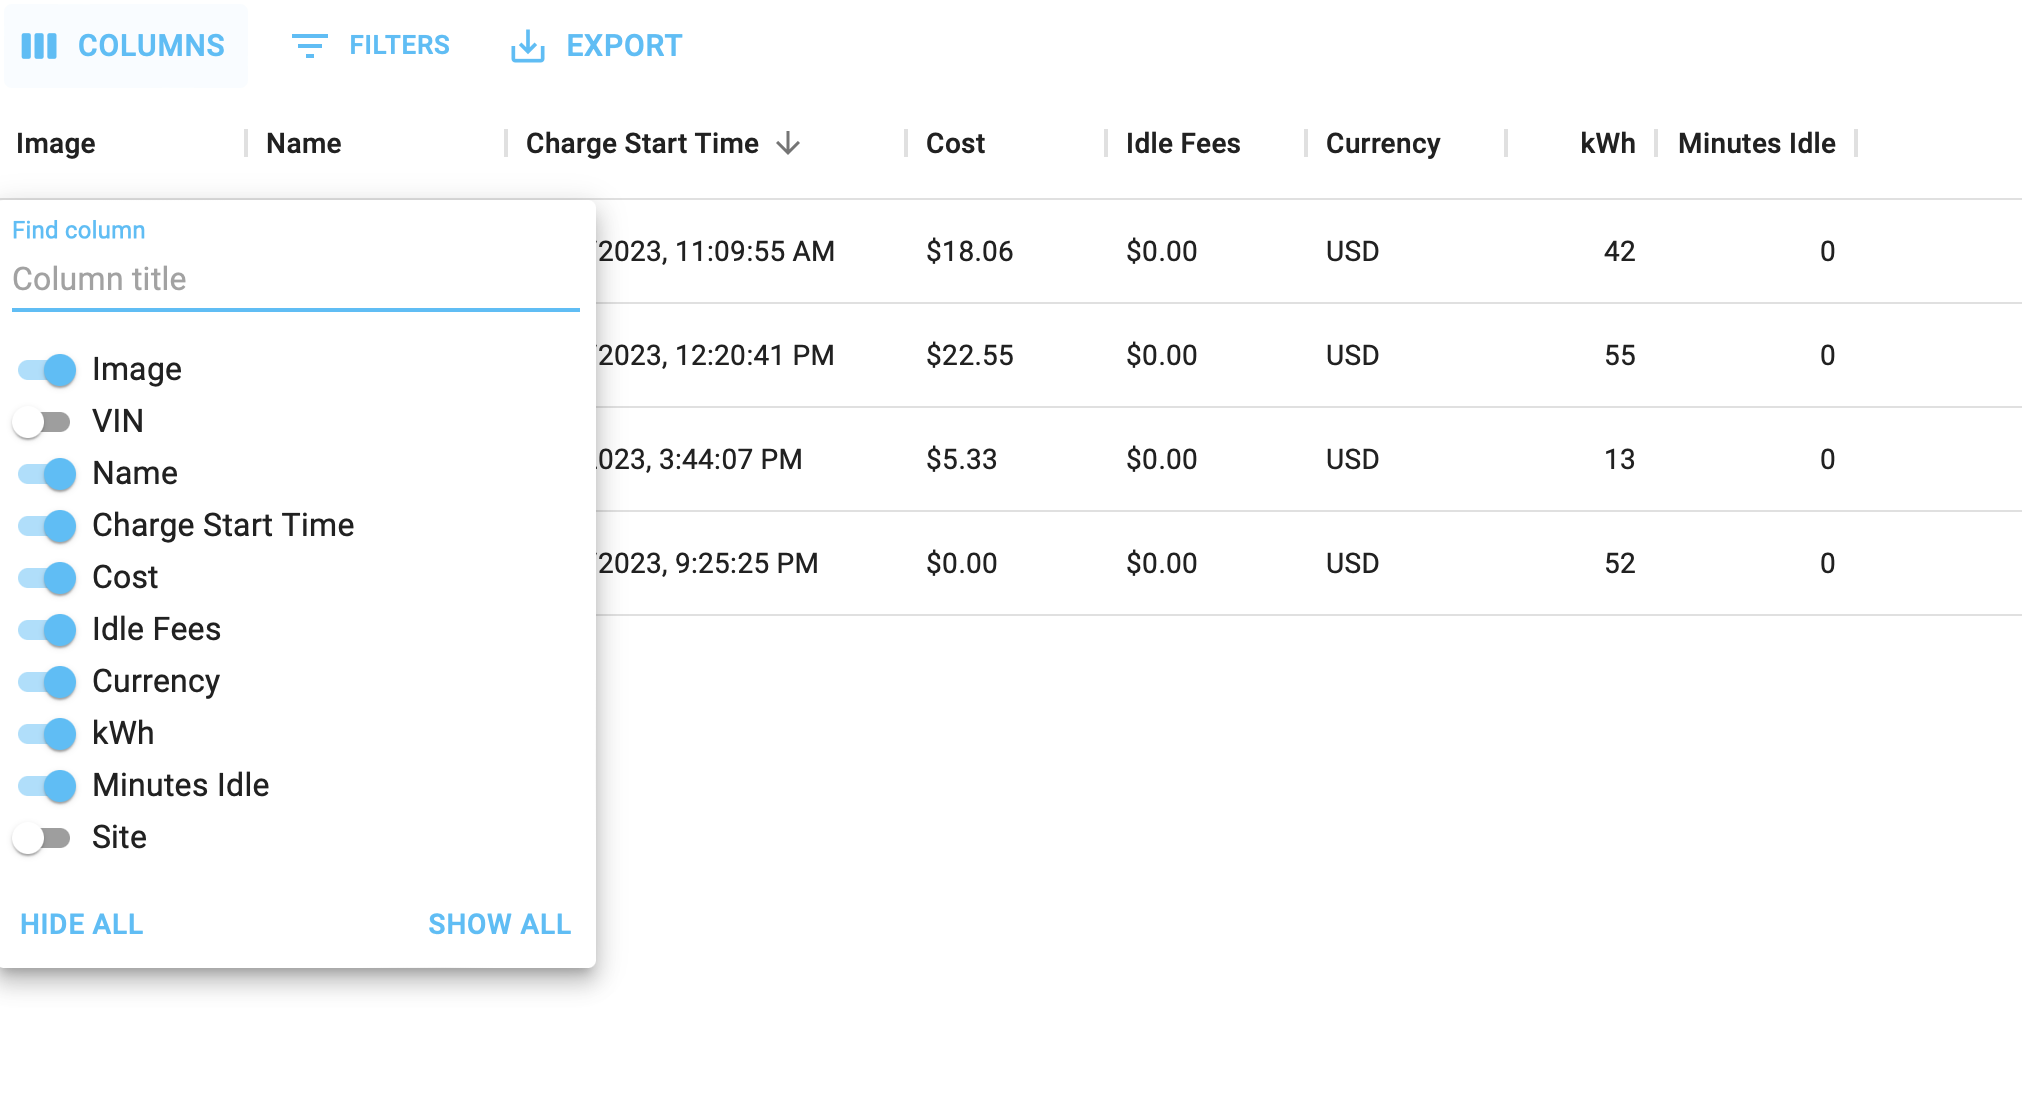Sort by the Cost column header
Image resolution: width=2022 pixels, height=1108 pixels.
tap(955, 144)
